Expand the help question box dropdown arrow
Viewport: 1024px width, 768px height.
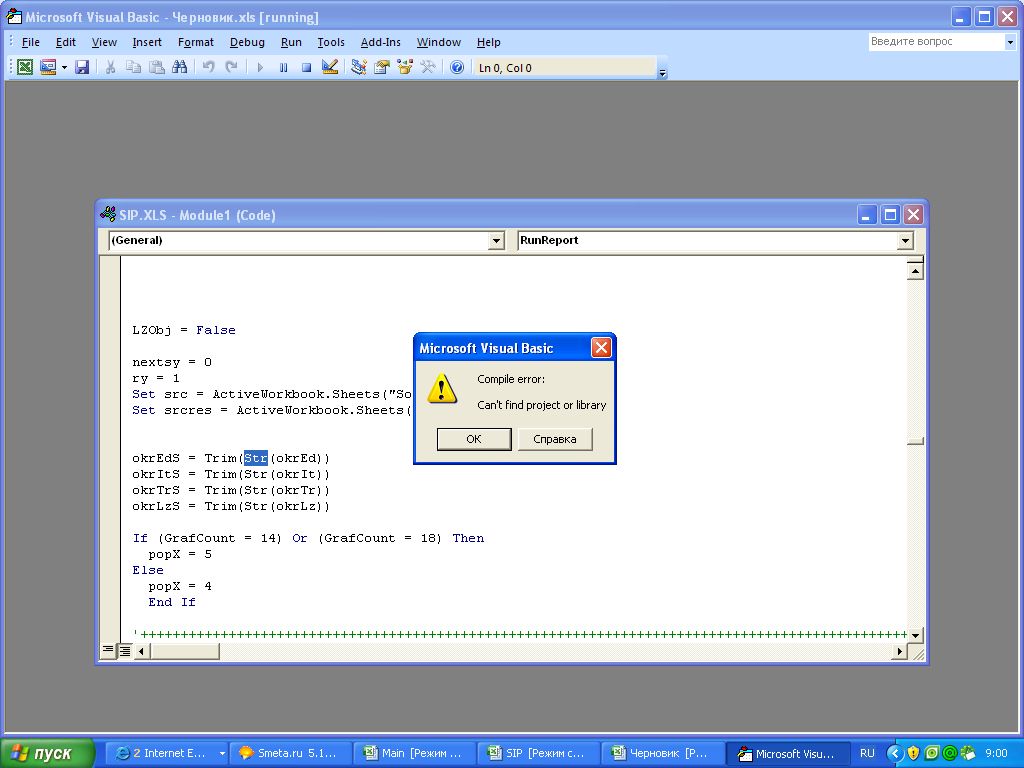[1010, 42]
